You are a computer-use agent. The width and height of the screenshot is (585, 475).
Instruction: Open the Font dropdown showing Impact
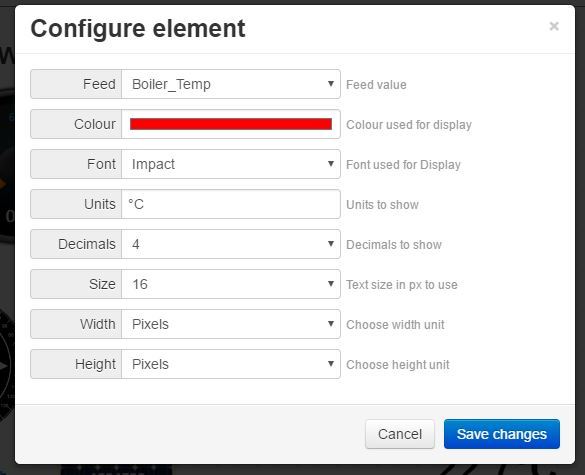pos(231,164)
